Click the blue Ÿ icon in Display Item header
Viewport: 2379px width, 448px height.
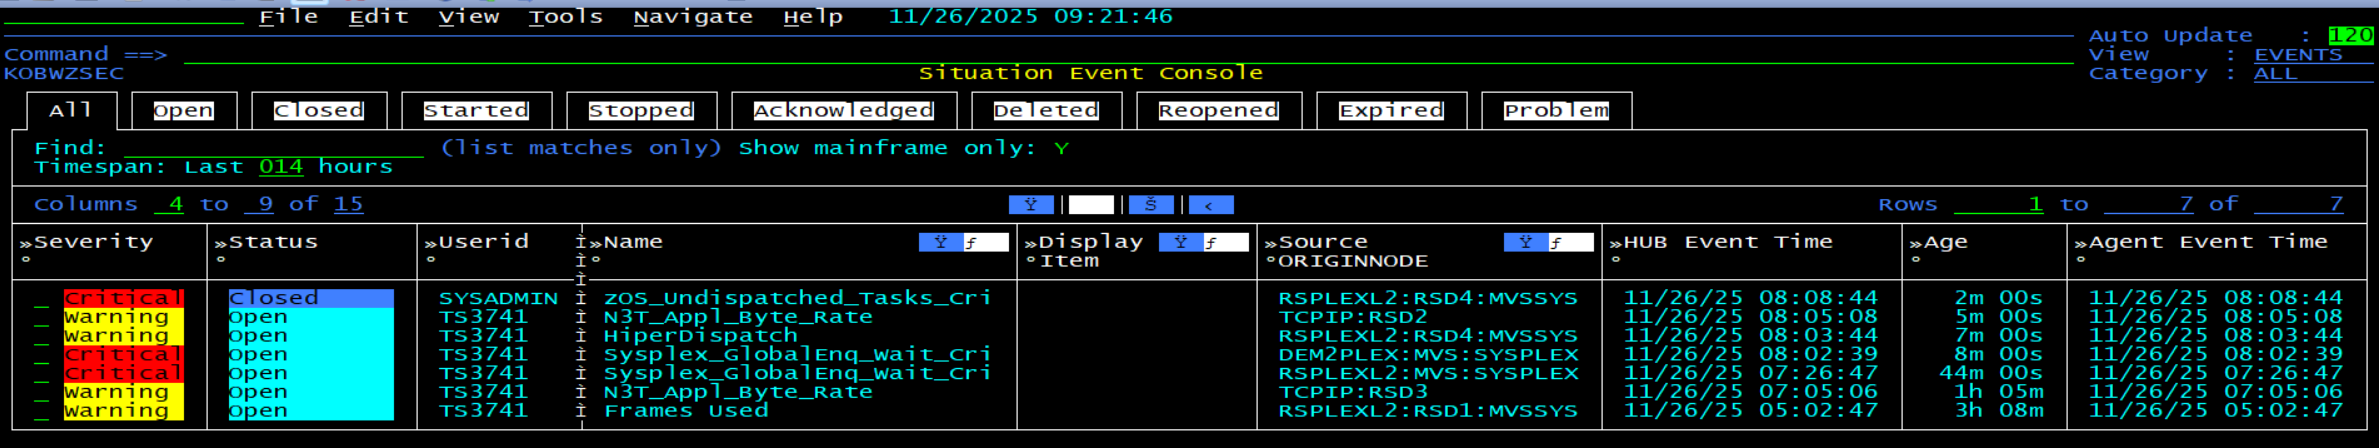coord(1181,242)
